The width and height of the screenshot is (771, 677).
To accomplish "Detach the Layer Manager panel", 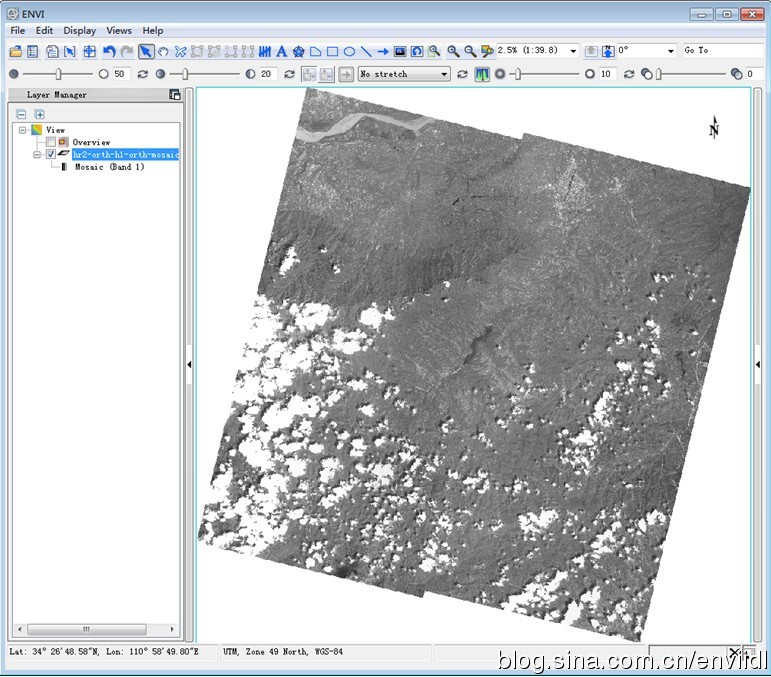I will pos(175,95).
